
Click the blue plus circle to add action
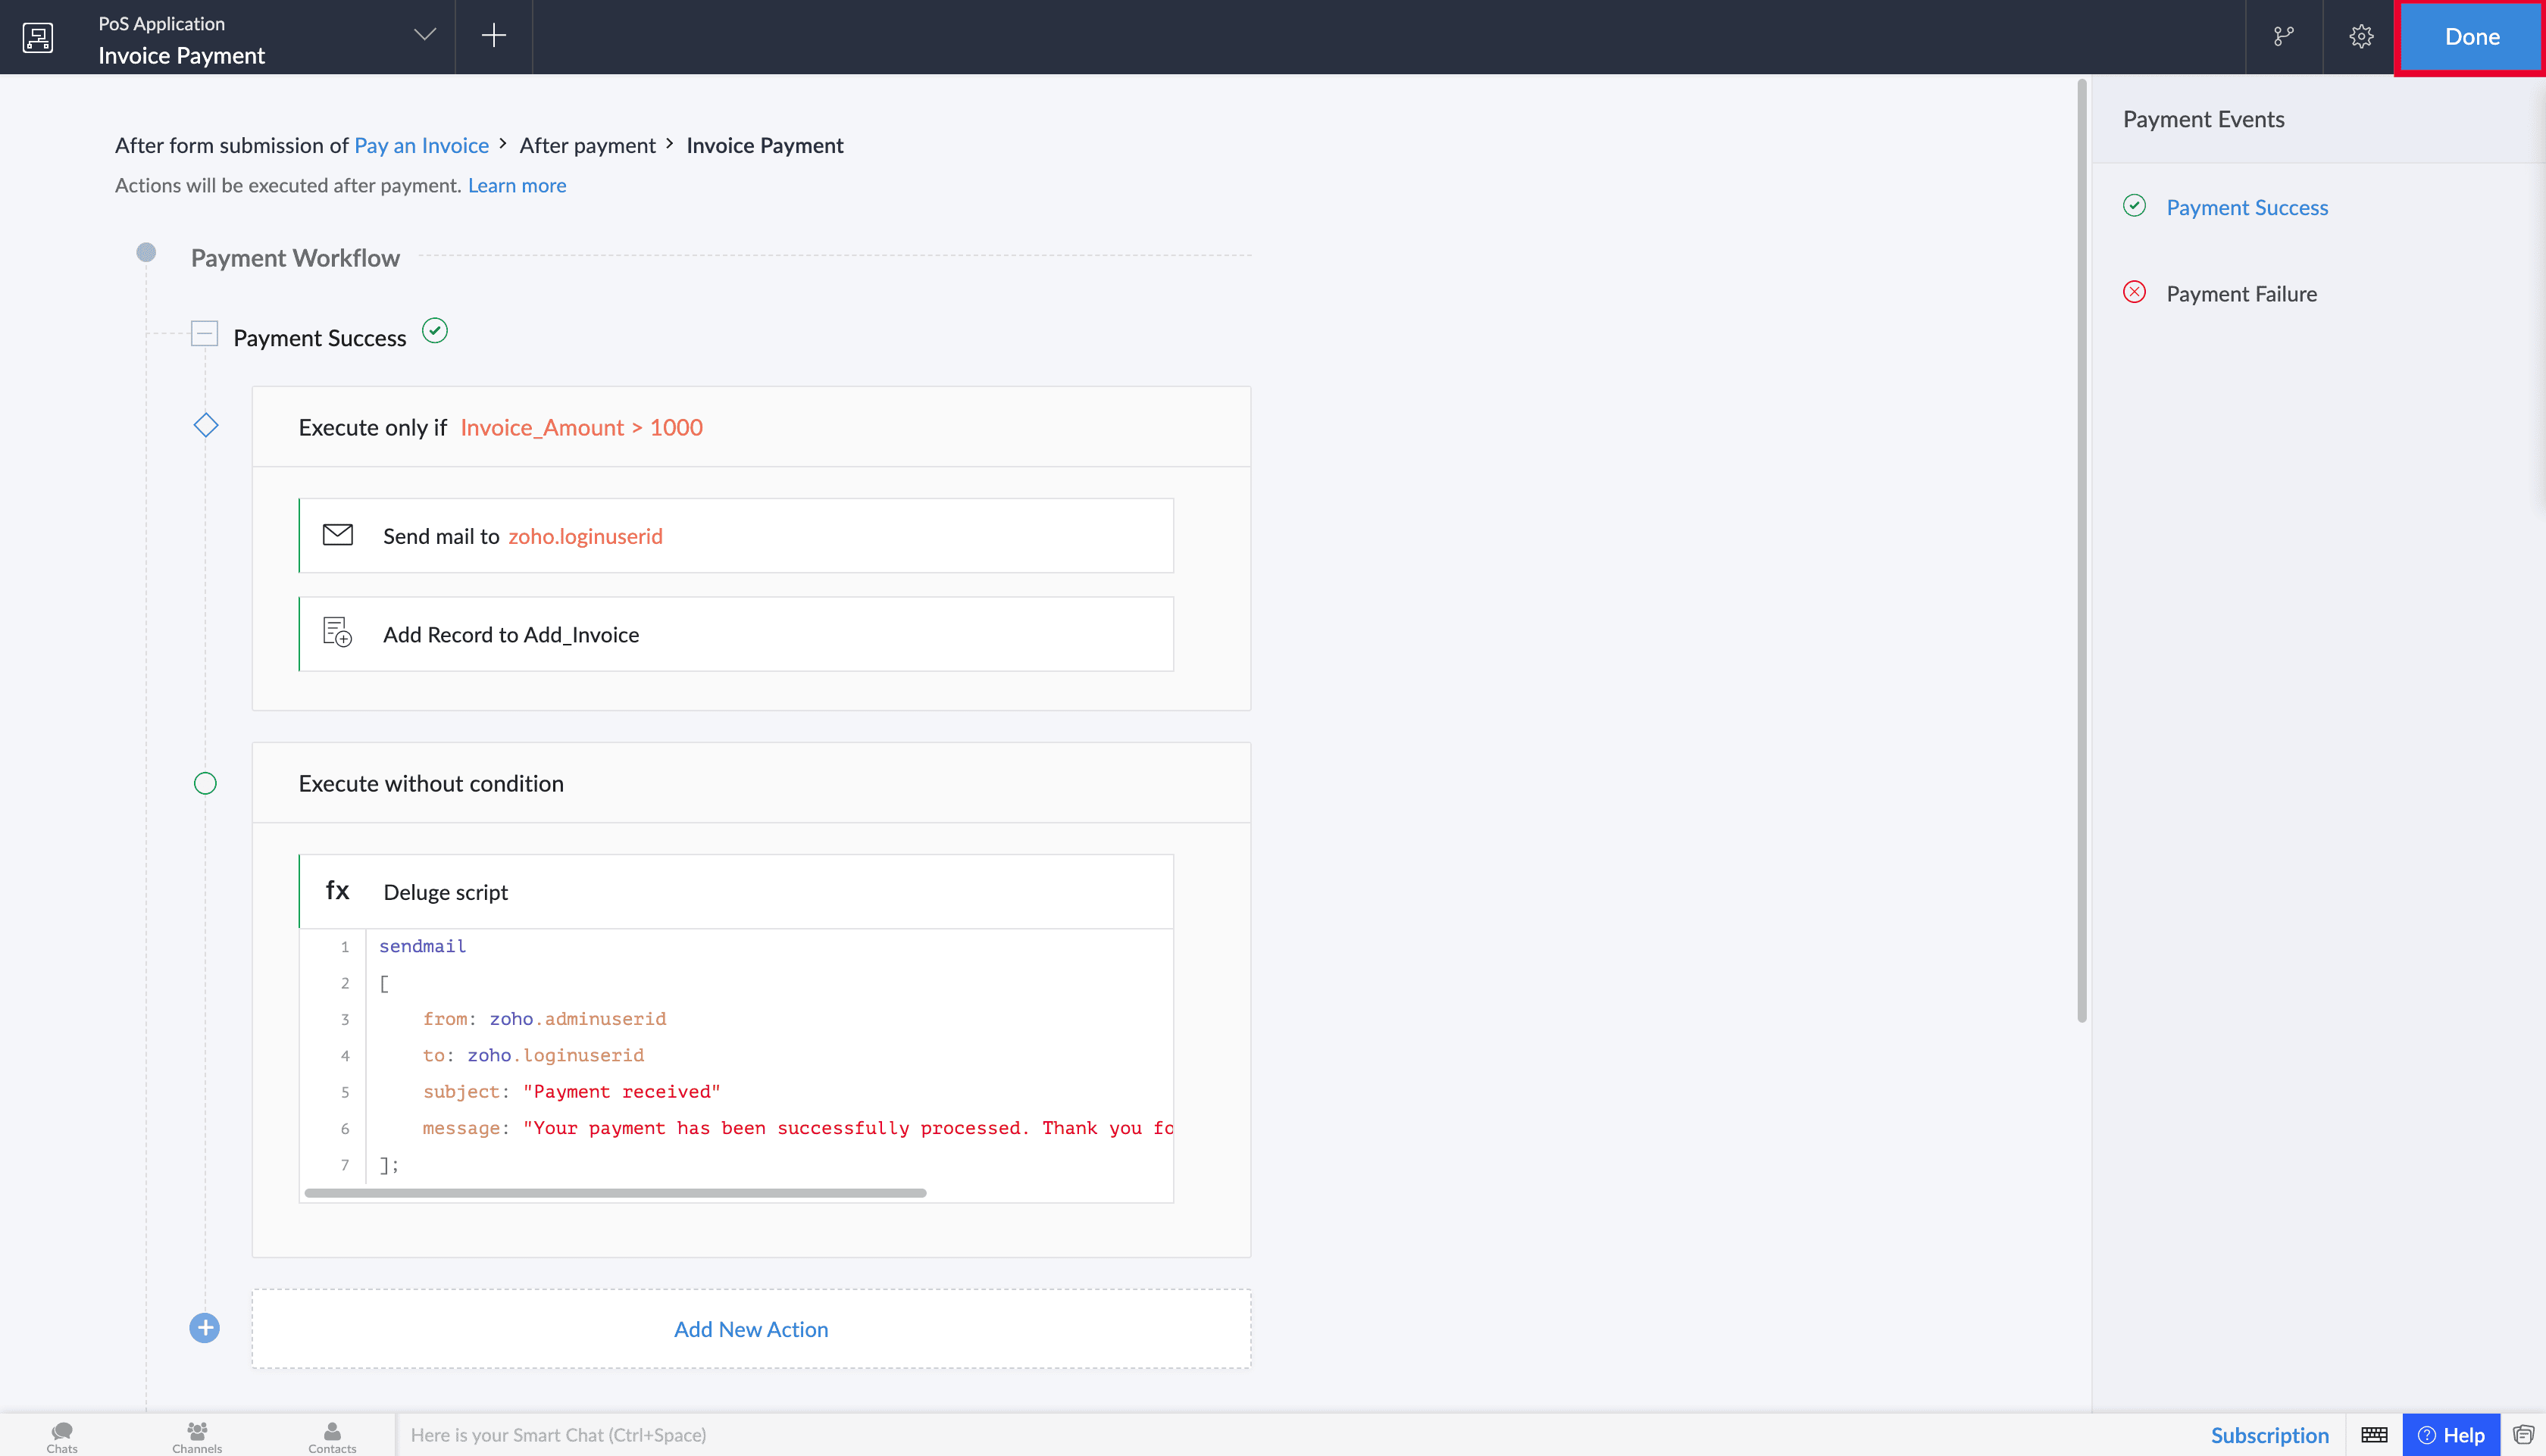(x=205, y=1328)
